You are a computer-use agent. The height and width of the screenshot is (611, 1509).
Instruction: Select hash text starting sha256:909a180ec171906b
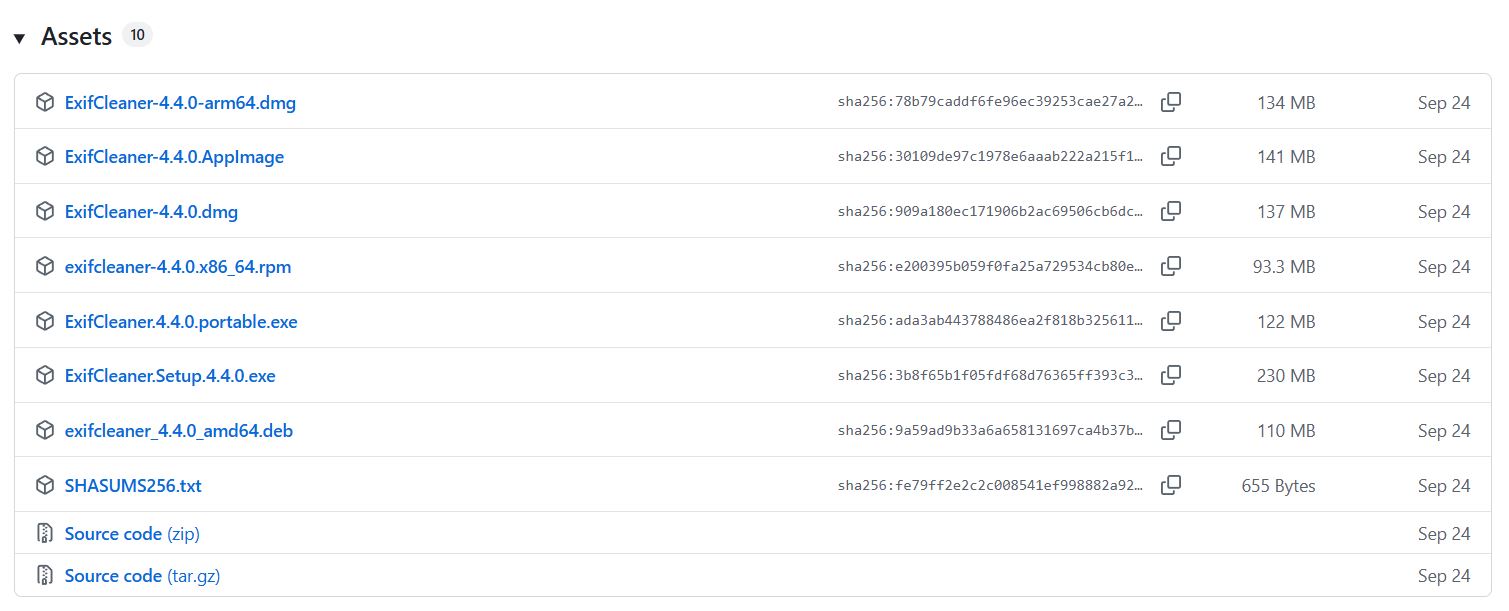tap(990, 212)
